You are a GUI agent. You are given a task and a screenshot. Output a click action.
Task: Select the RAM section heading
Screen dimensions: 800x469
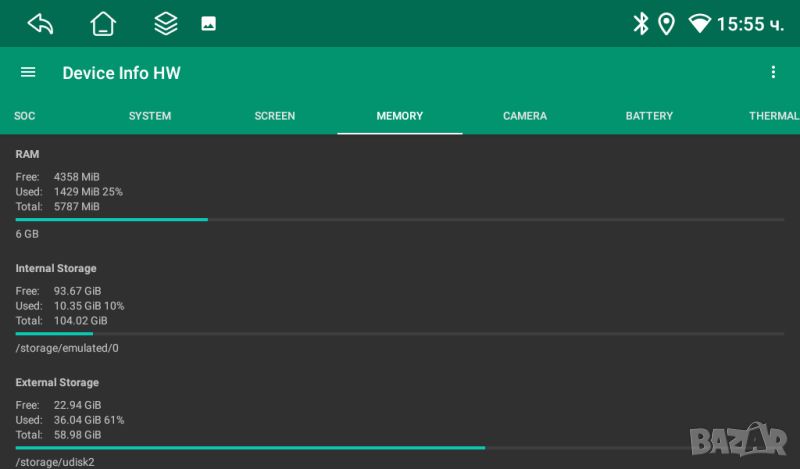point(27,154)
